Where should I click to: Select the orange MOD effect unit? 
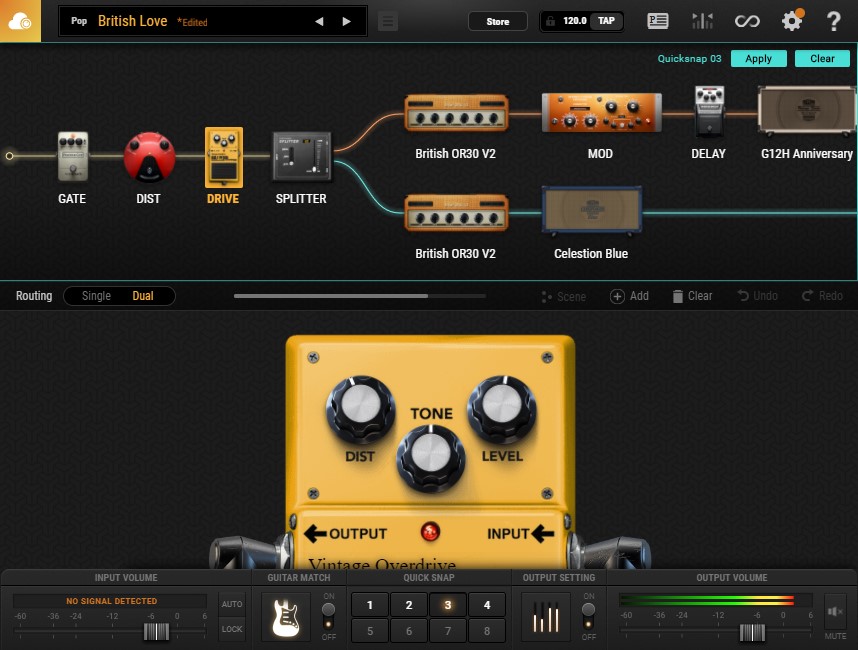(601, 113)
